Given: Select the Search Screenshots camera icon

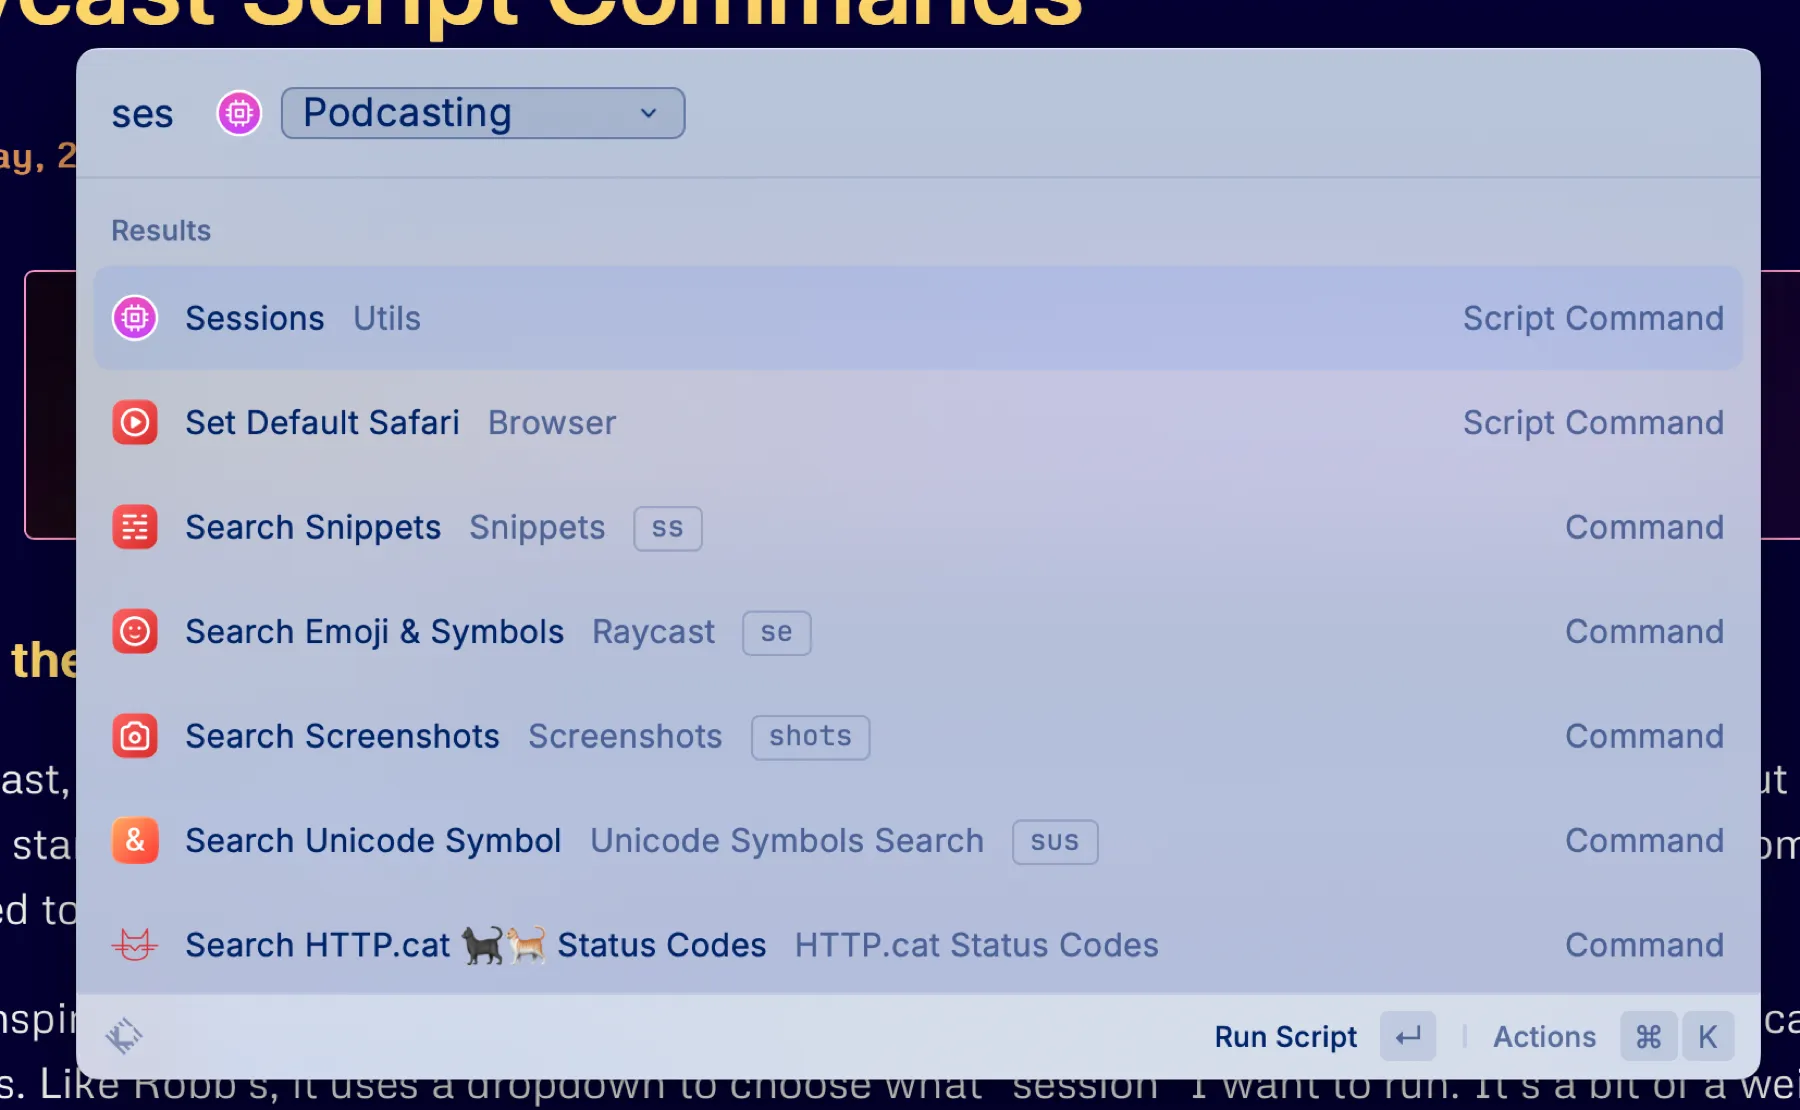Looking at the screenshot, I should pos(135,736).
